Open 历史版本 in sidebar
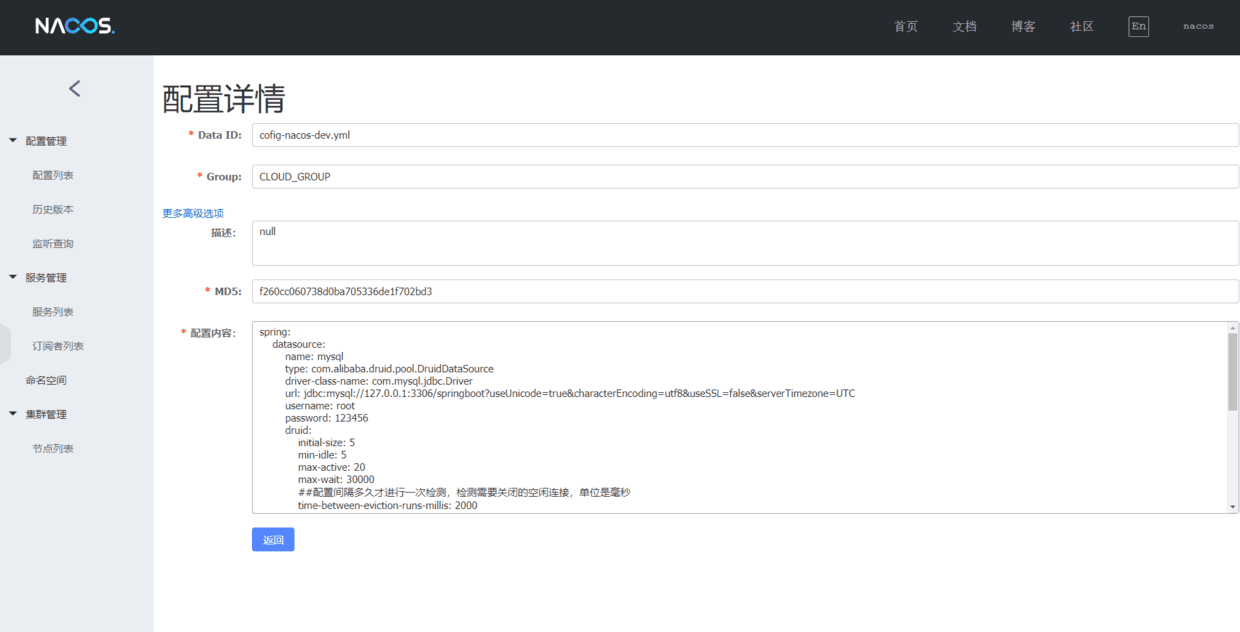 point(53,210)
